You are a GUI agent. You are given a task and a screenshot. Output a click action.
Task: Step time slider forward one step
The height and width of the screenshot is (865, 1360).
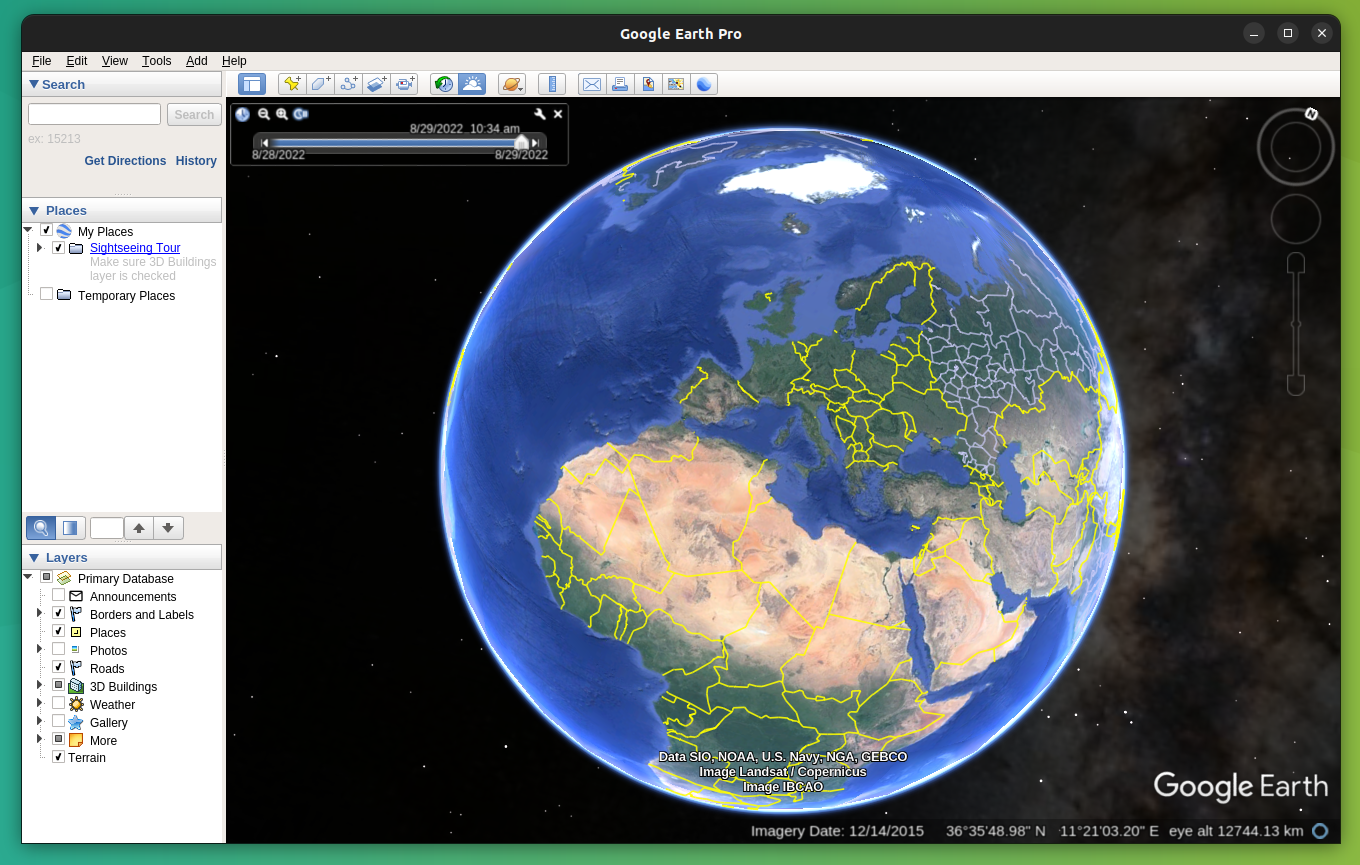click(536, 143)
